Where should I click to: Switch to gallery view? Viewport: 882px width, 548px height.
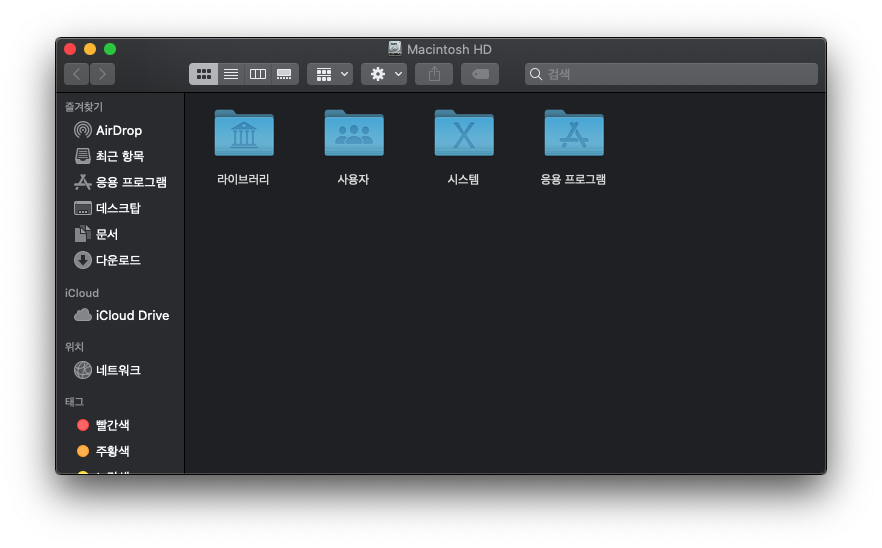point(285,74)
